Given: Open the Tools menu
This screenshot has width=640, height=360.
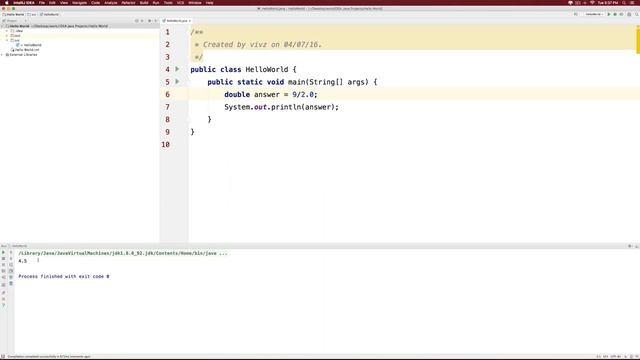Looking at the screenshot, I should tap(168, 2).
